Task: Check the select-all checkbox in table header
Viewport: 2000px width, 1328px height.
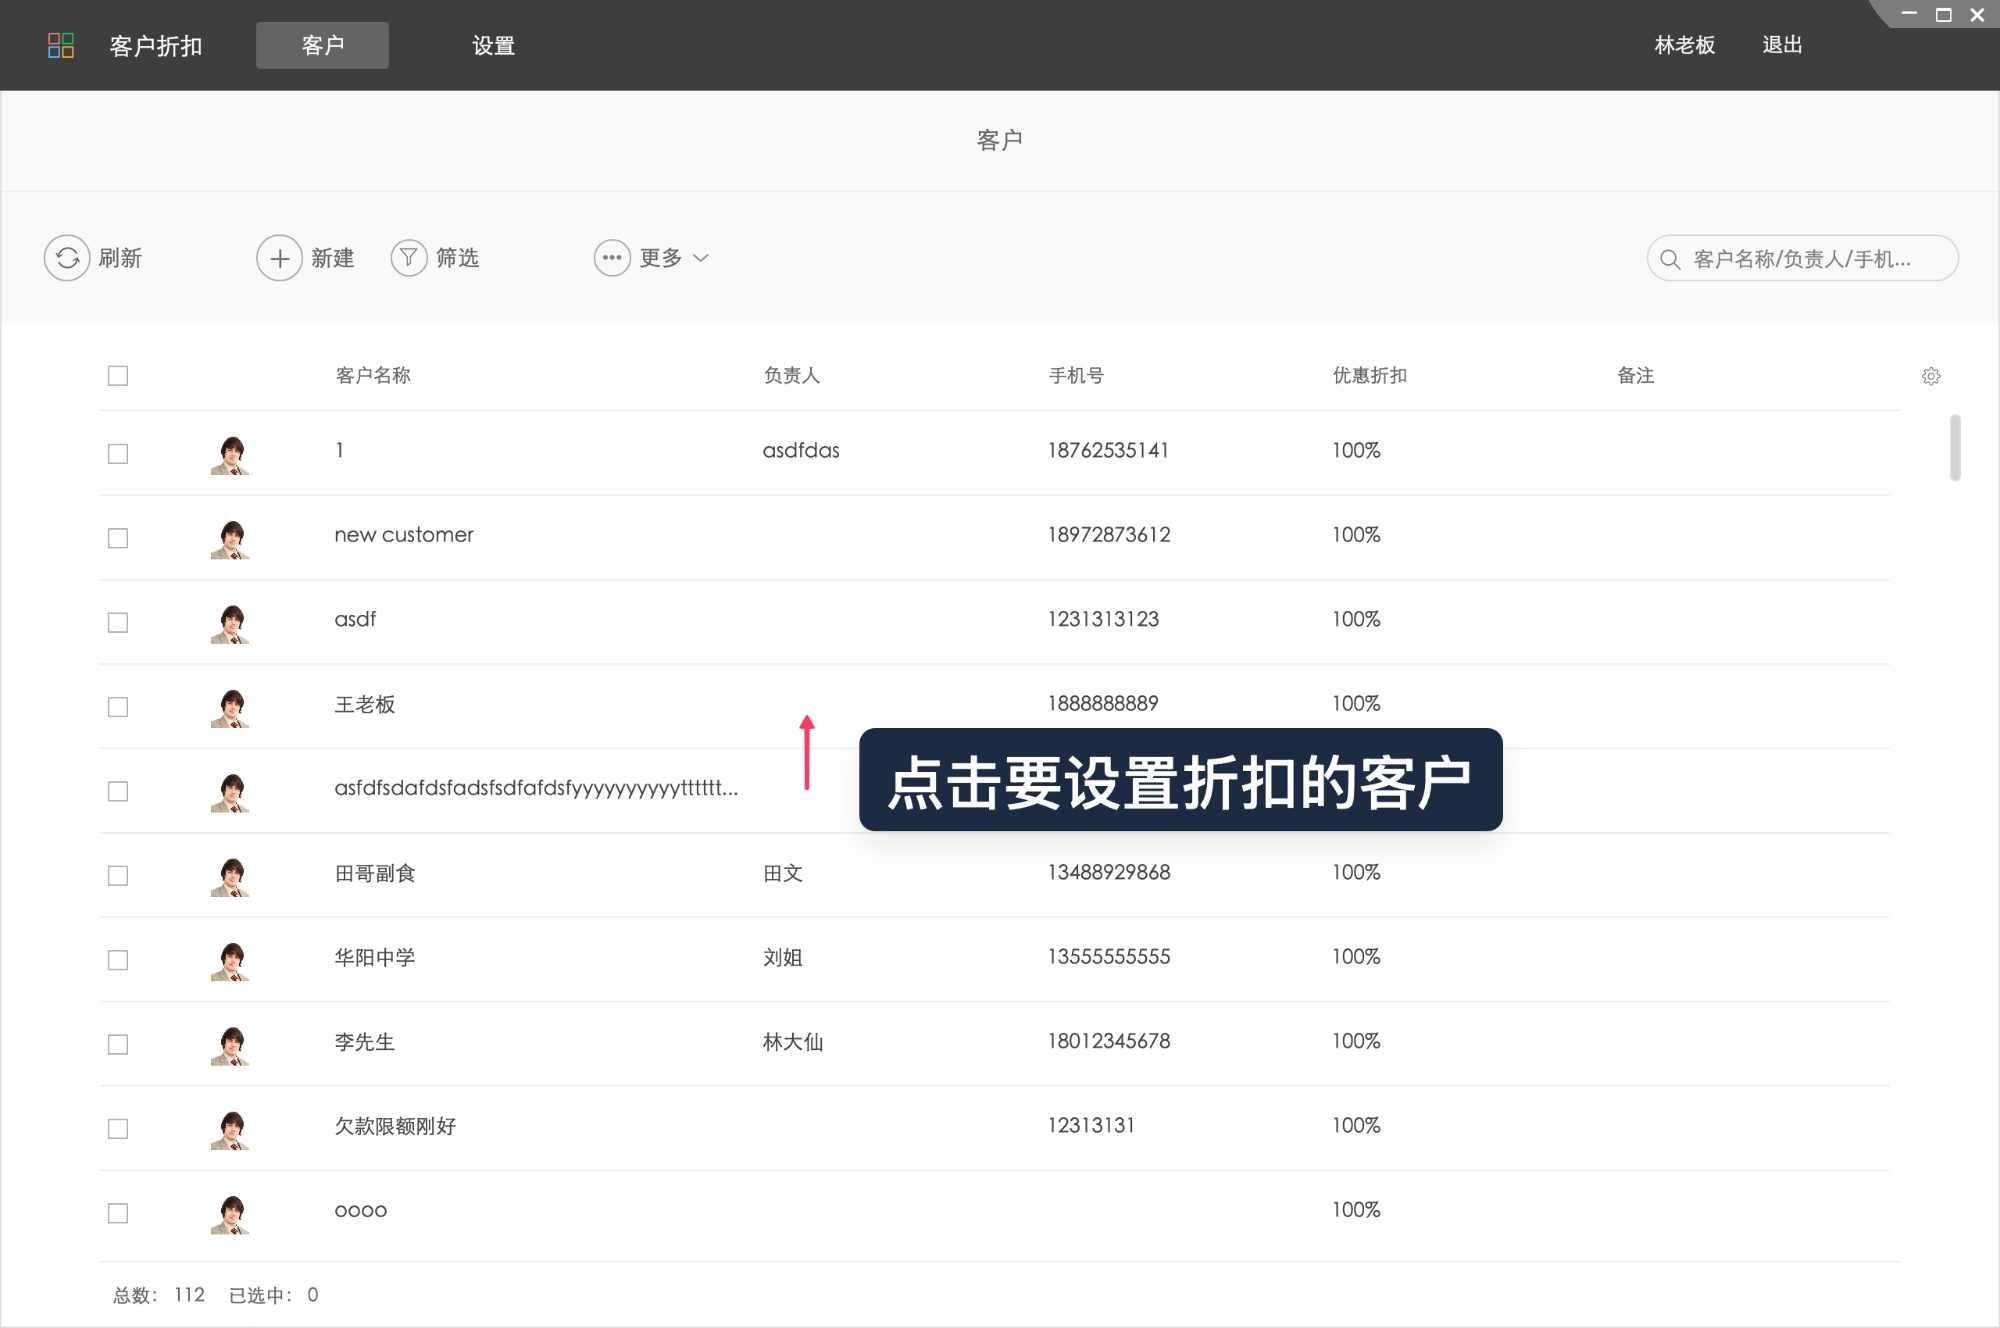Action: click(118, 376)
